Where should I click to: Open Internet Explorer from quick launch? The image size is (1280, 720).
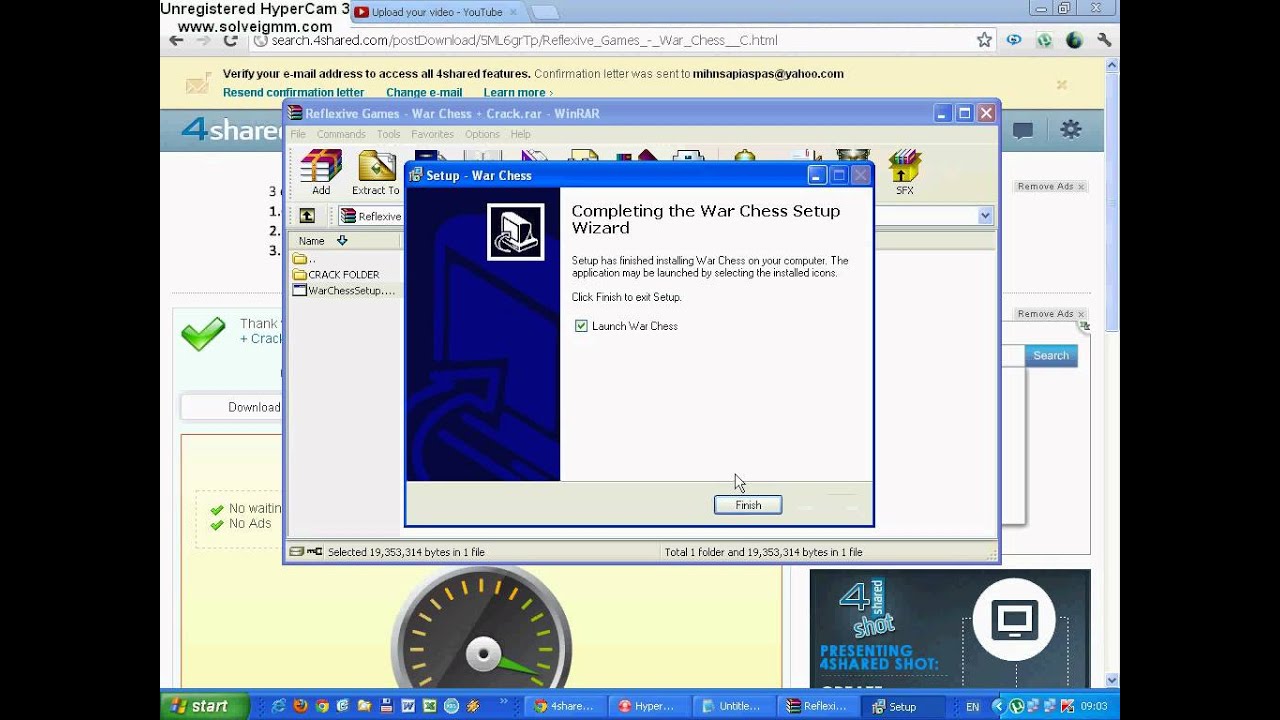pos(279,706)
